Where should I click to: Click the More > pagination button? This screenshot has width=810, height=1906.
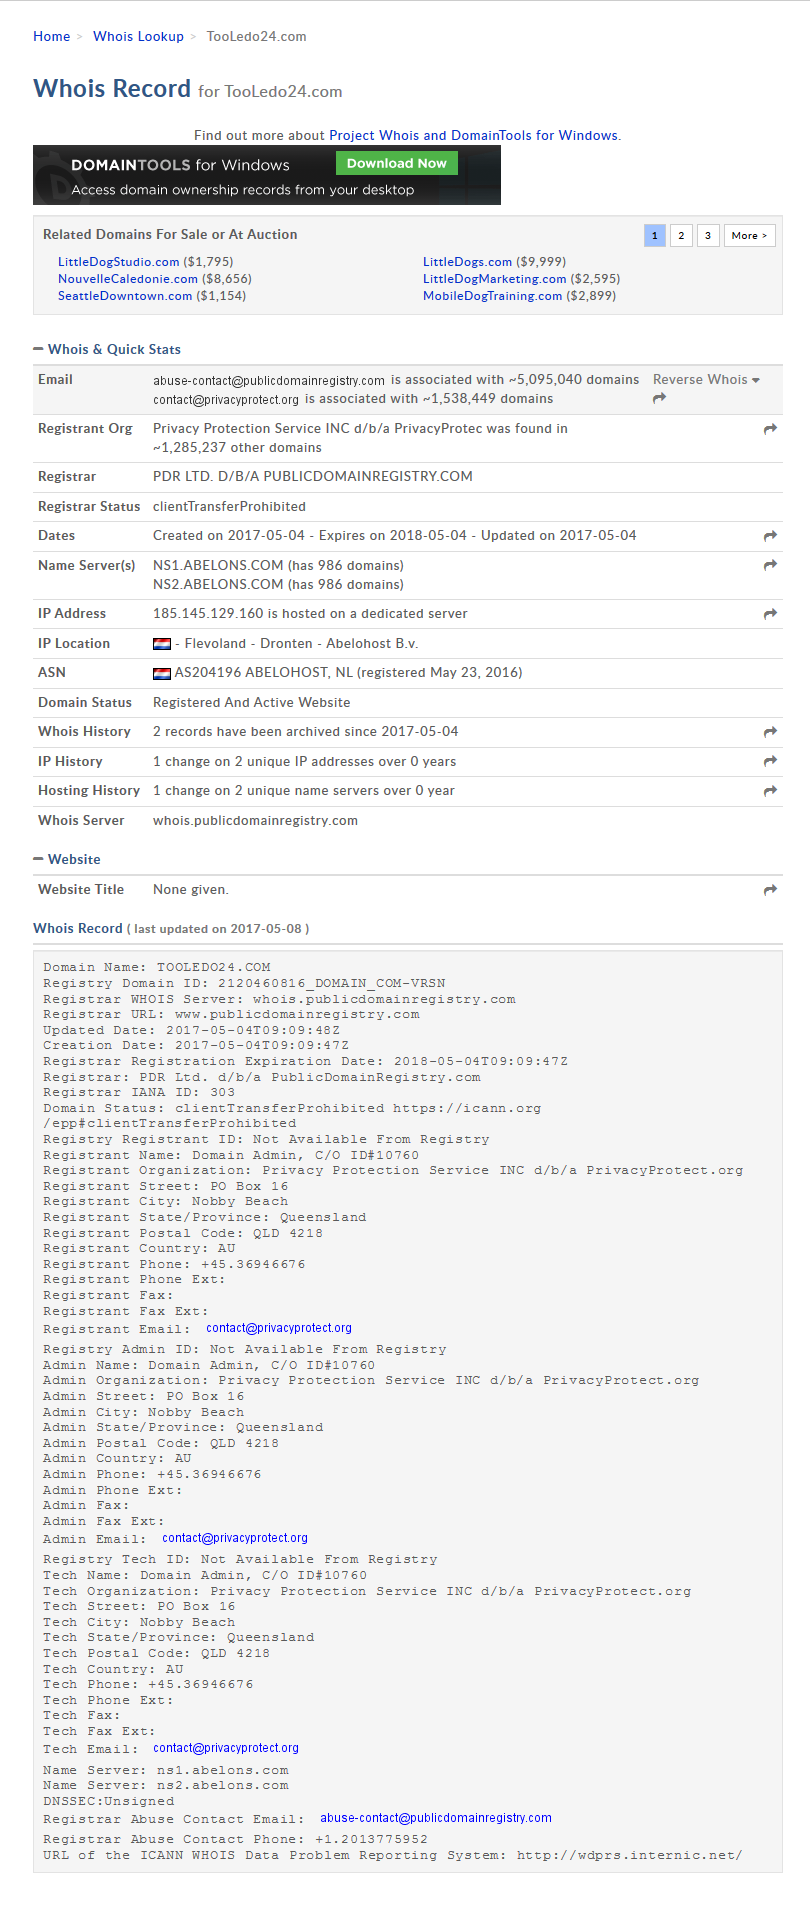[x=750, y=236]
